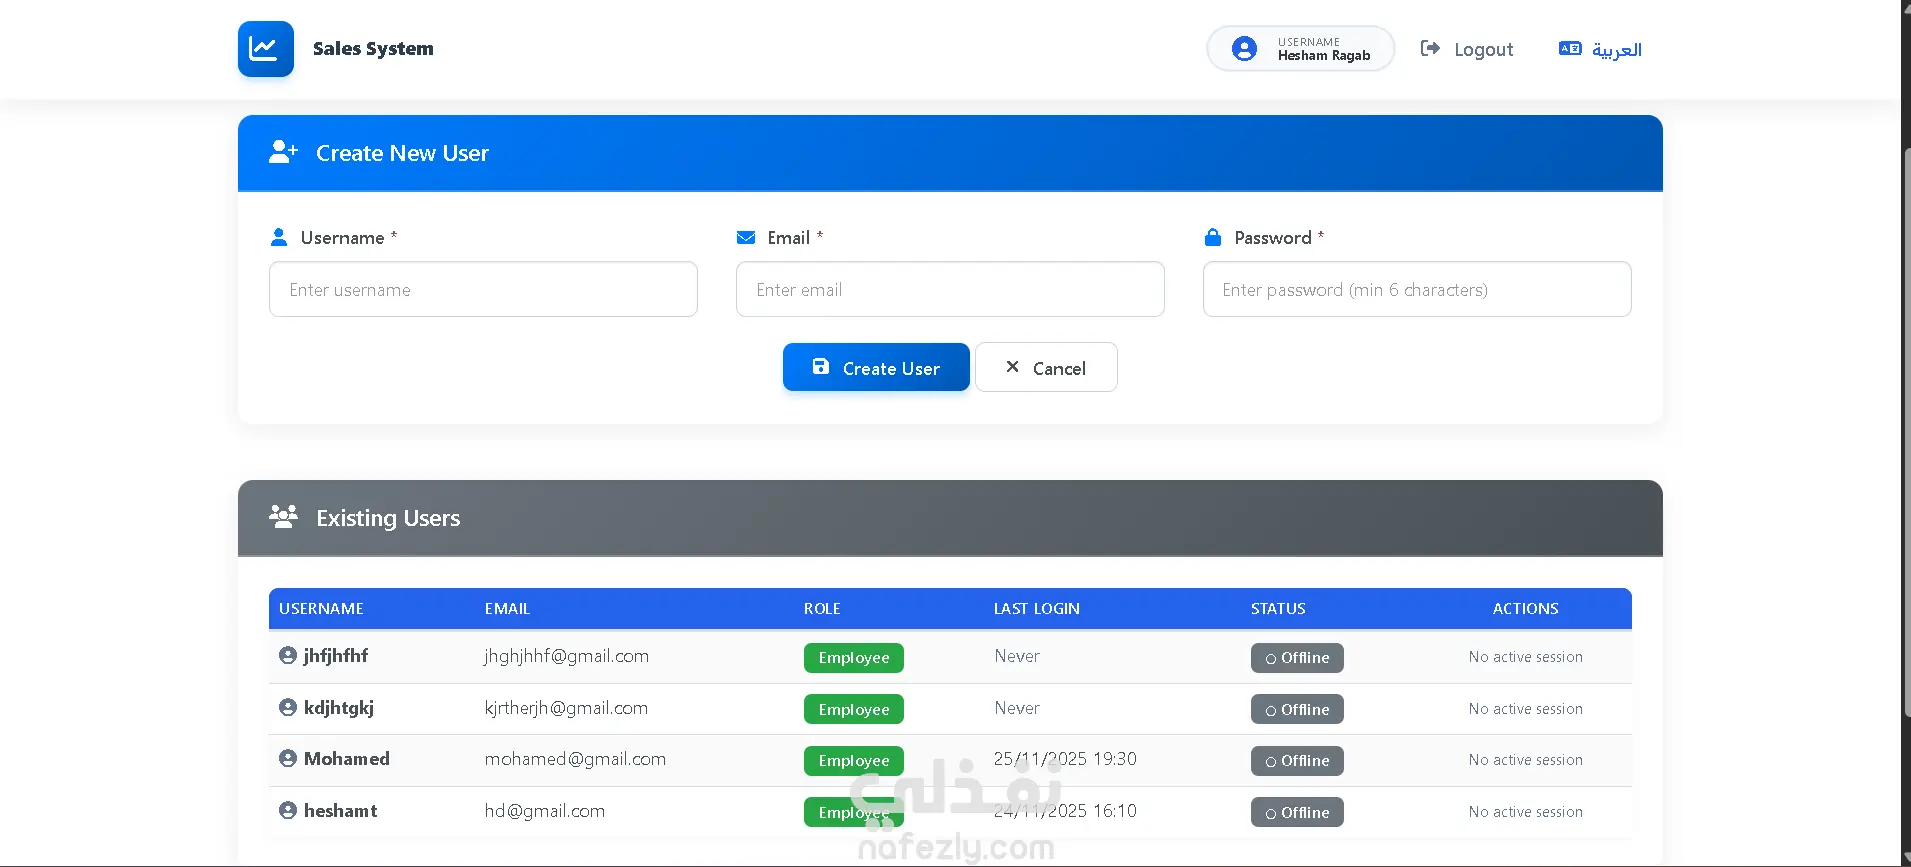
Task: Click No active session for heshamt
Action: click(x=1526, y=812)
